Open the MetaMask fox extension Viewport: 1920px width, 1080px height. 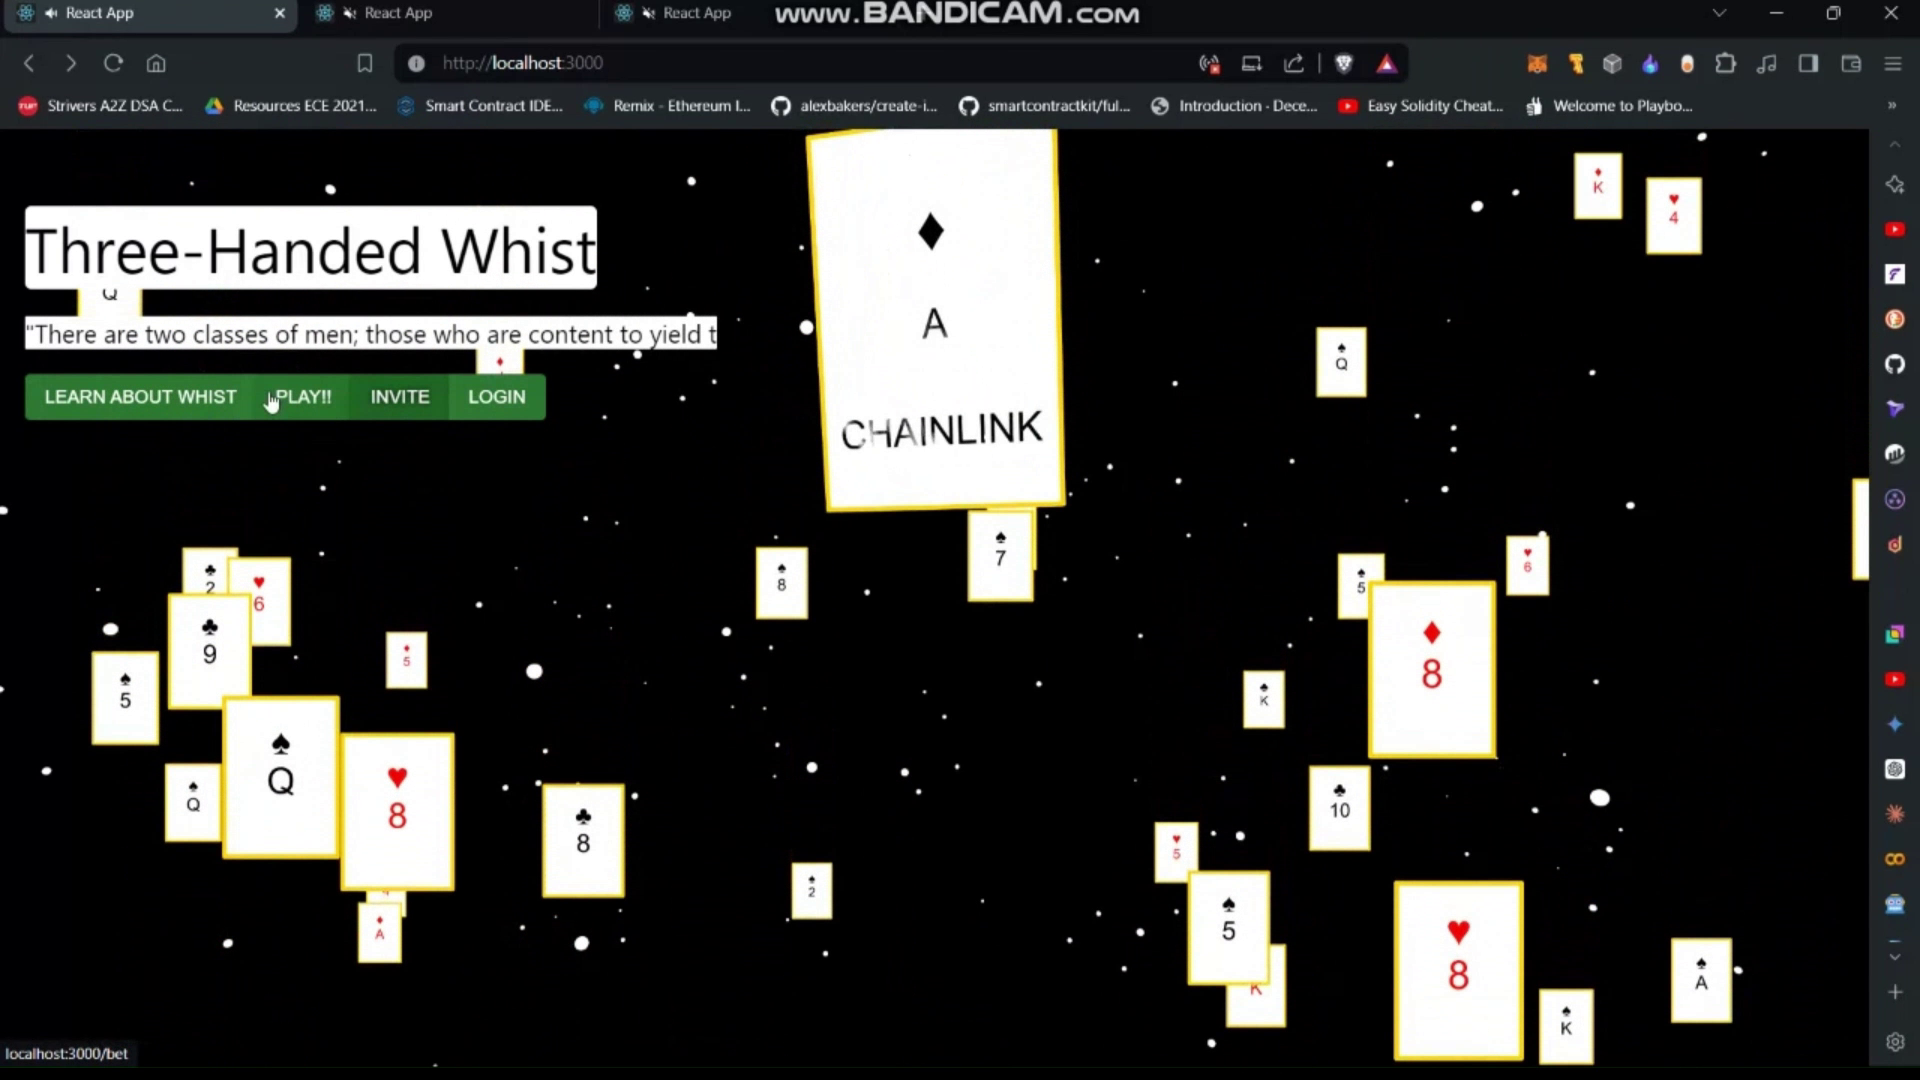(1537, 64)
